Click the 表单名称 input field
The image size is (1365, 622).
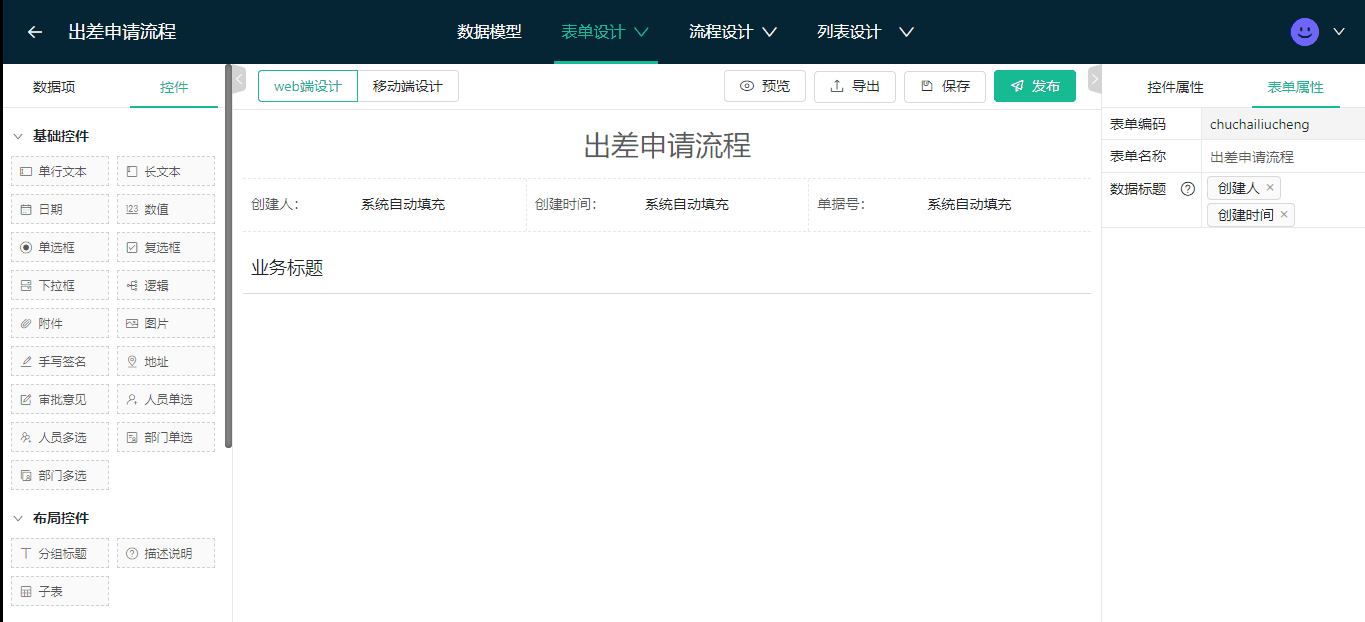pyautogui.click(x=1283, y=157)
